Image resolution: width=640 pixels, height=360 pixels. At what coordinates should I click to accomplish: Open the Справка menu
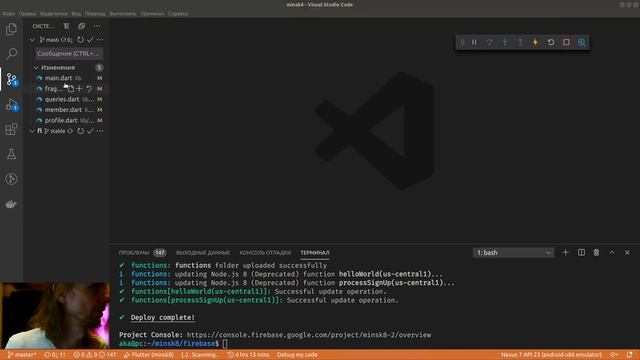(x=178, y=13)
